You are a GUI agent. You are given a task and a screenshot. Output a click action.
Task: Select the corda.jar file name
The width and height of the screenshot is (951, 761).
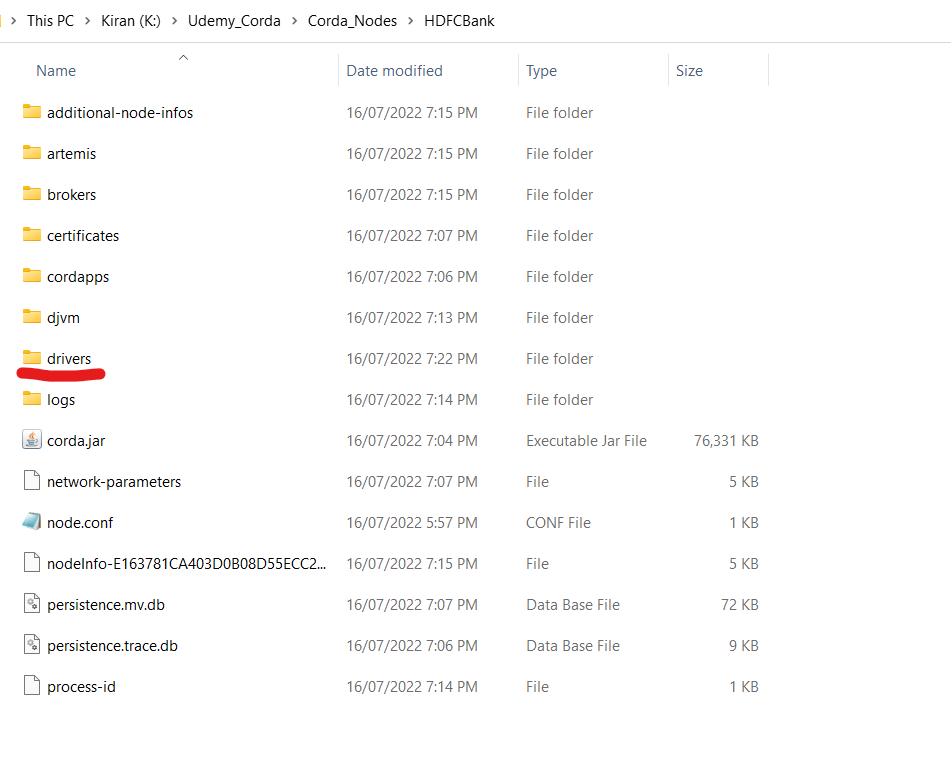click(76, 441)
